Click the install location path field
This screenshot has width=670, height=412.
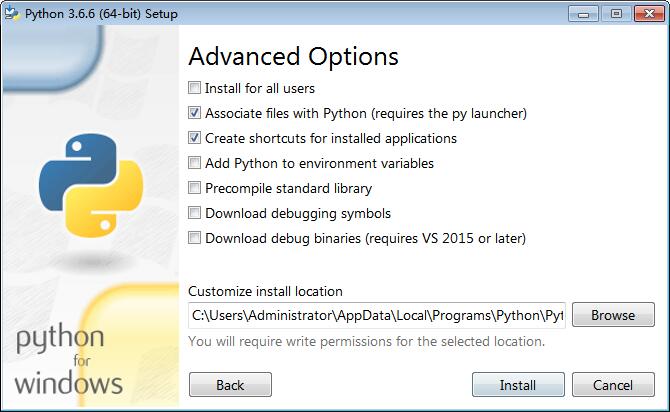point(376,315)
